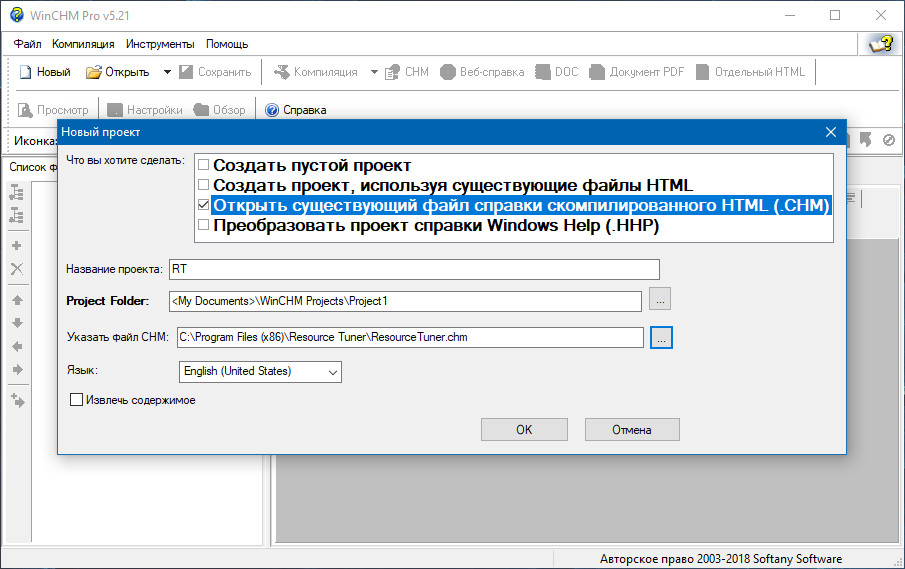The image size is (905, 569).
Task: Click the DOC export toolbar icon
Action: pos(543,72)
